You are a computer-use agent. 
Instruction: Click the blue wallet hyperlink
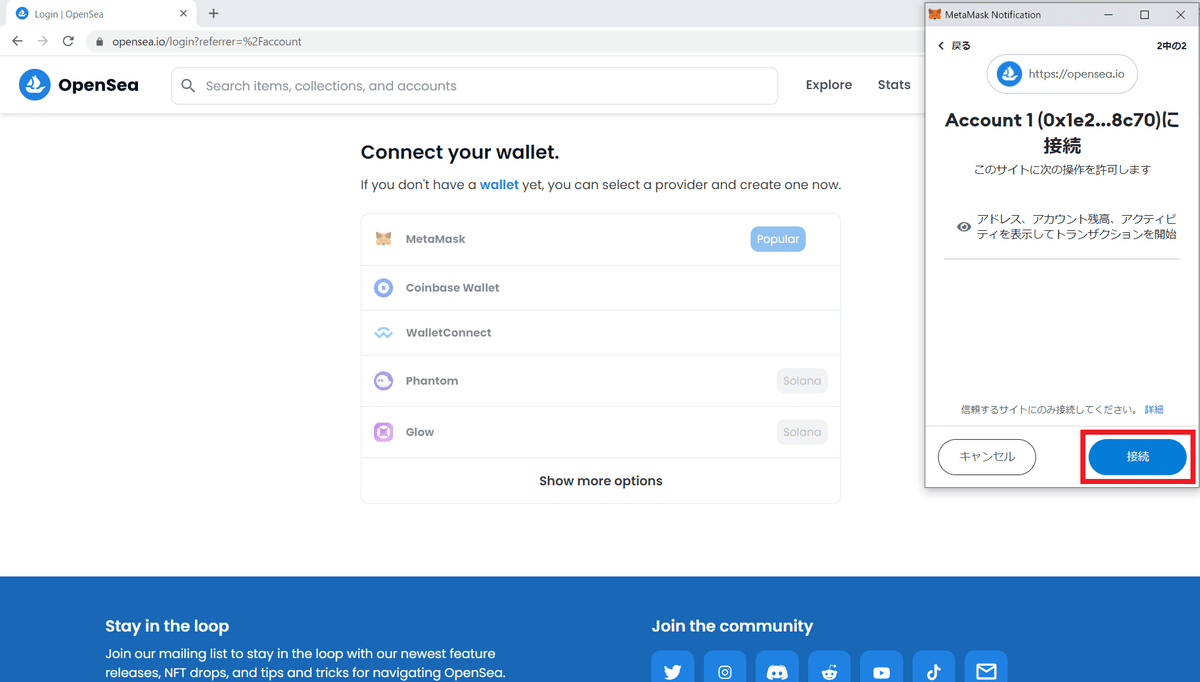pyautogui.click(x=499, y=185)
